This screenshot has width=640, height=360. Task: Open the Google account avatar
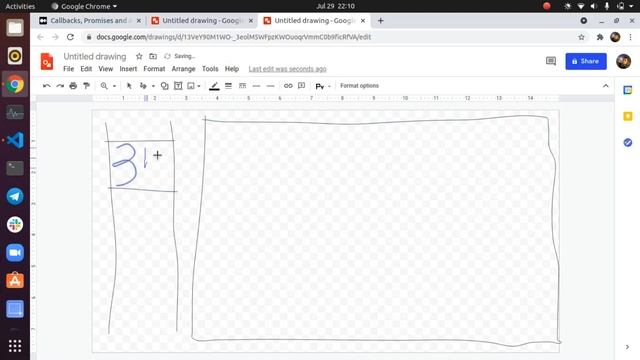623,61
